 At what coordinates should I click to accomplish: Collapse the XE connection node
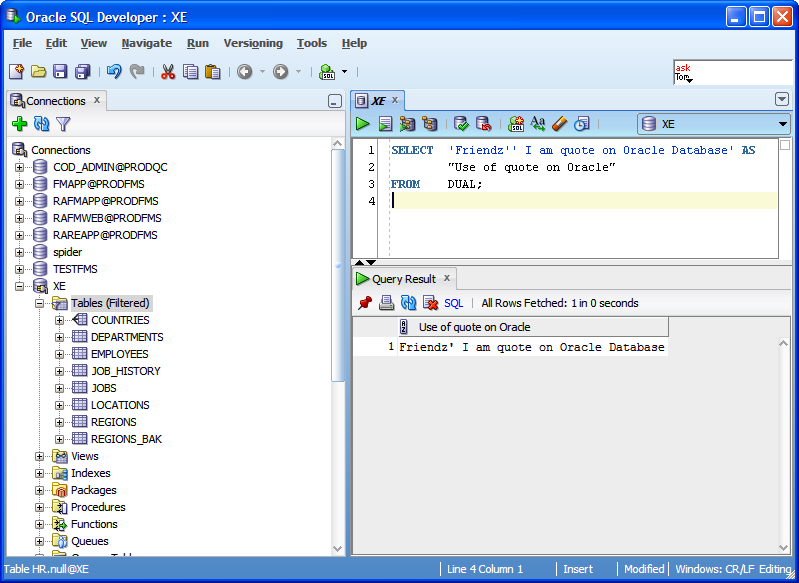point(20,286)
